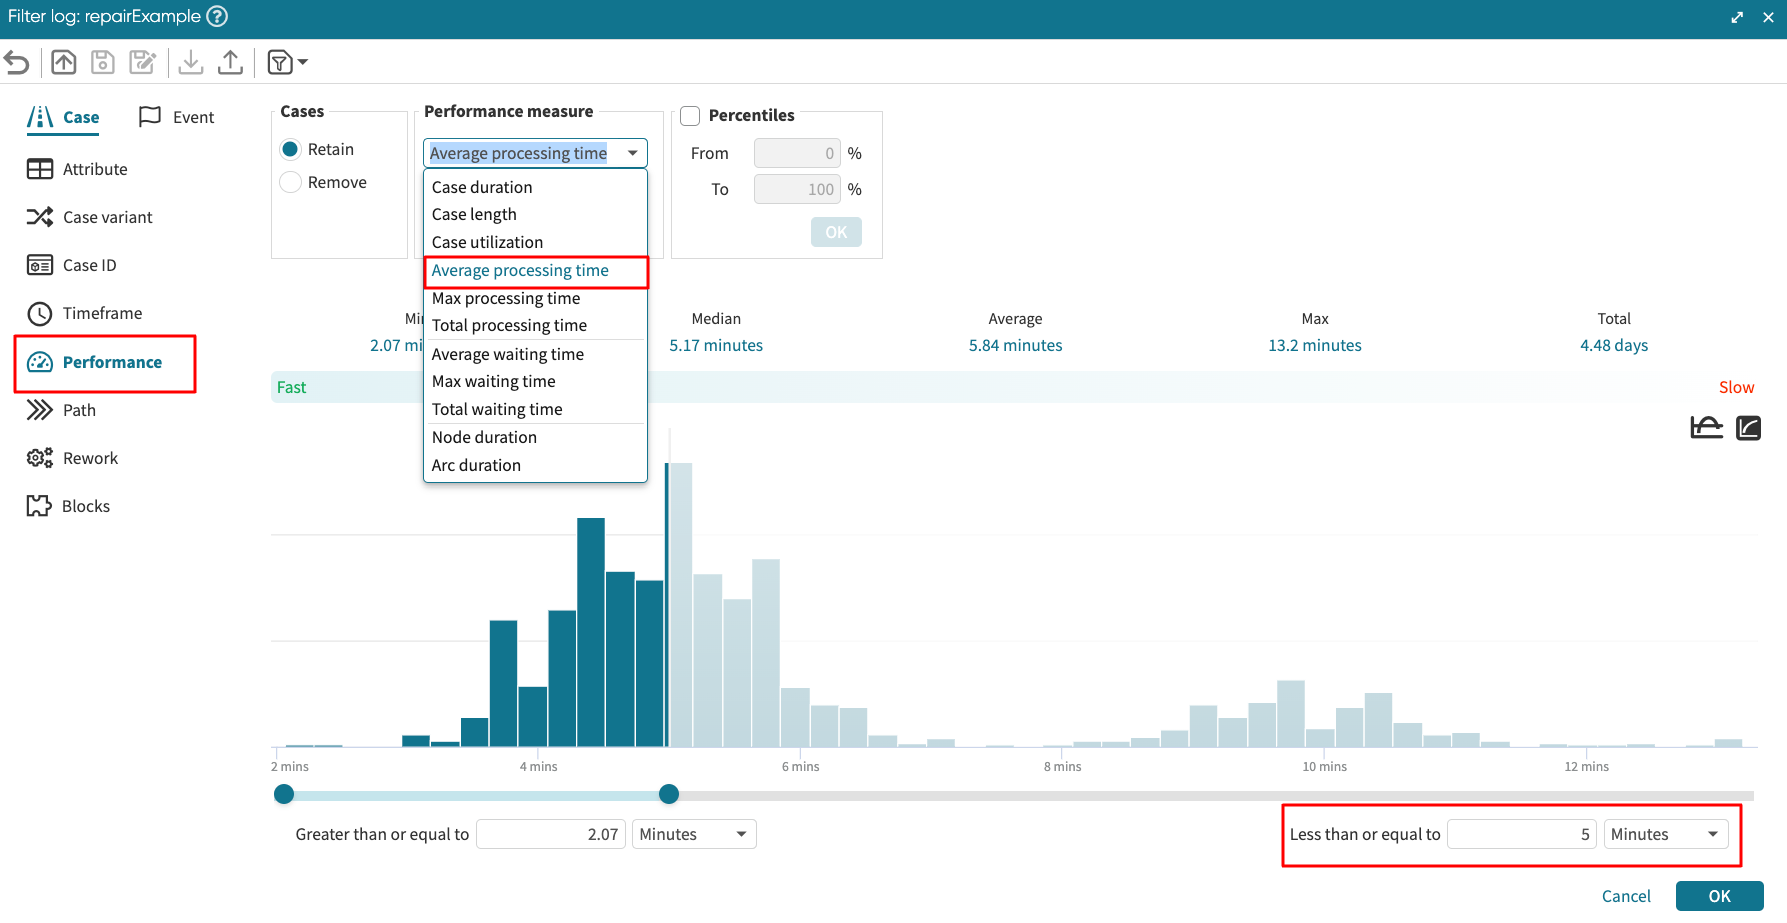Screen dimensions: 1787x923
Task: Select the Max waiting time option
Action: tap(493, 381)
